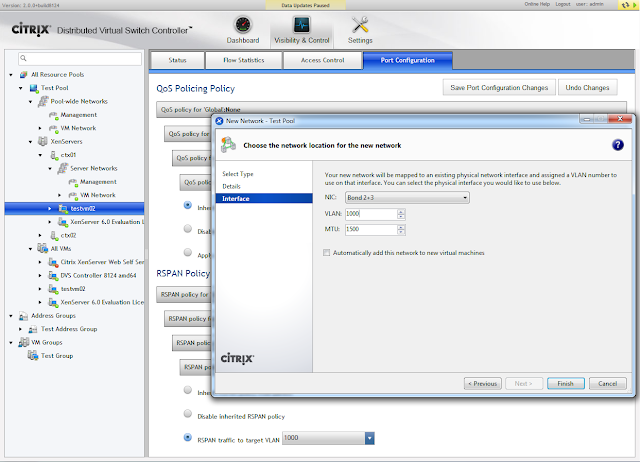The height and width of the screenshot is (462, 640).
Task: Collapse the All Resource Pools tree node
Action: [x=11, y=75]
